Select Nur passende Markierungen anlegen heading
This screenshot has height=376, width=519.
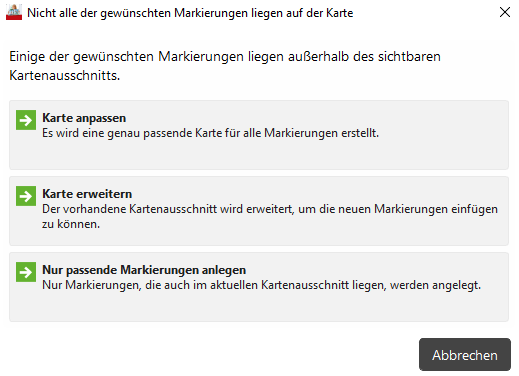tap(144, 270)
